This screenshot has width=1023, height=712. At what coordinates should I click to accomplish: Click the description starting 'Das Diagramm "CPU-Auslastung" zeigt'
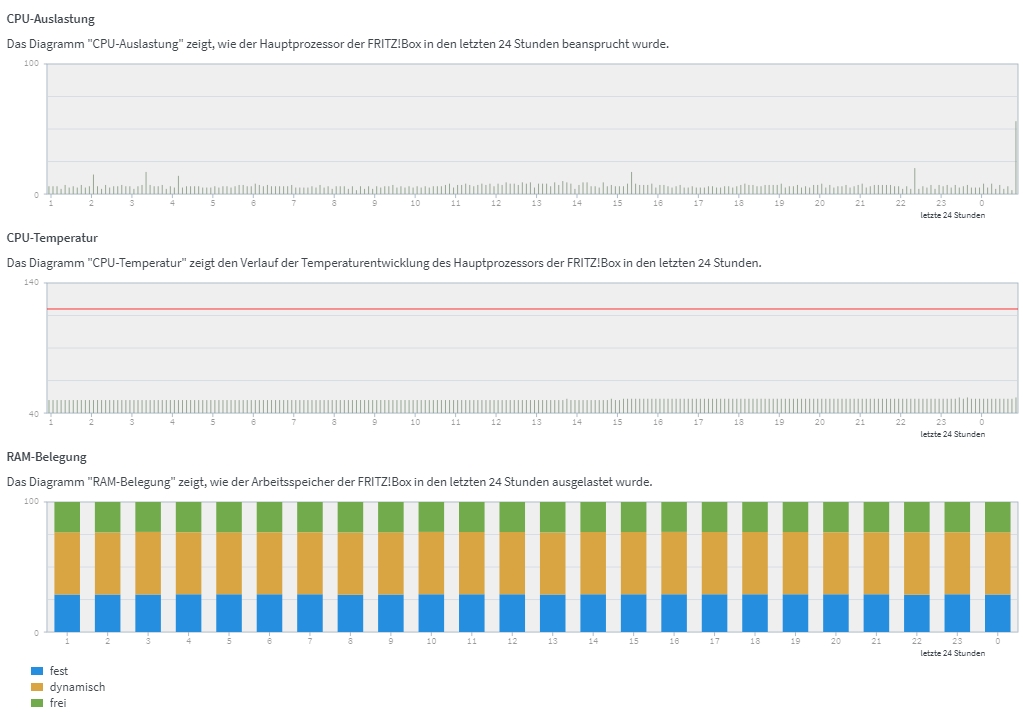pyautogui.click(x=338, y=44)
